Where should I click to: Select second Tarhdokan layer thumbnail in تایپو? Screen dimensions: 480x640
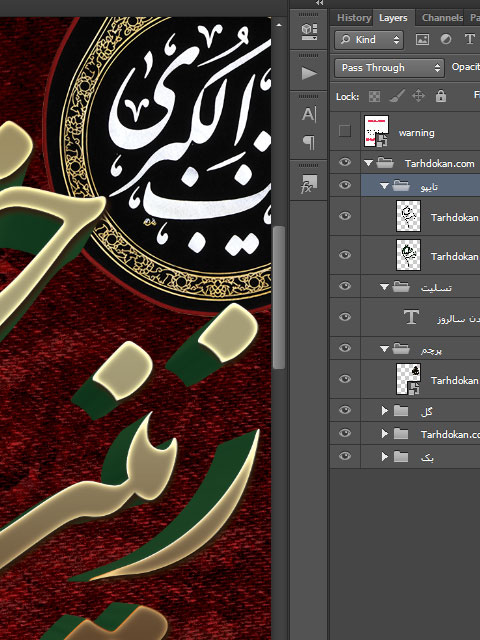(x=408, y=255)
